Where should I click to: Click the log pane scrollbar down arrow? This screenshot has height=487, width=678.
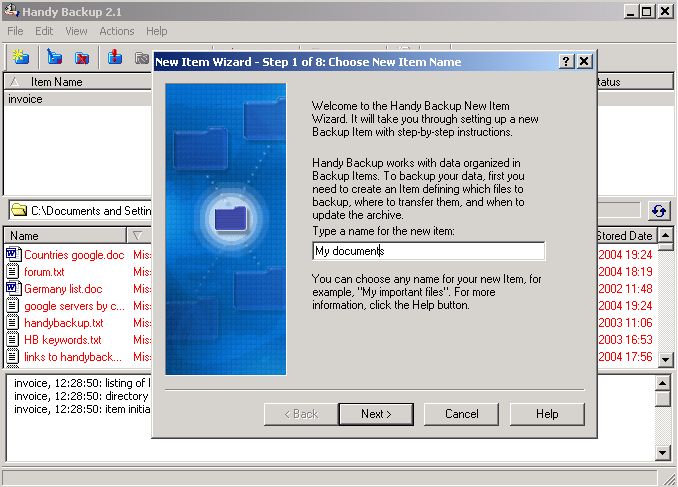pyautogui.click(x=663, y=452)
